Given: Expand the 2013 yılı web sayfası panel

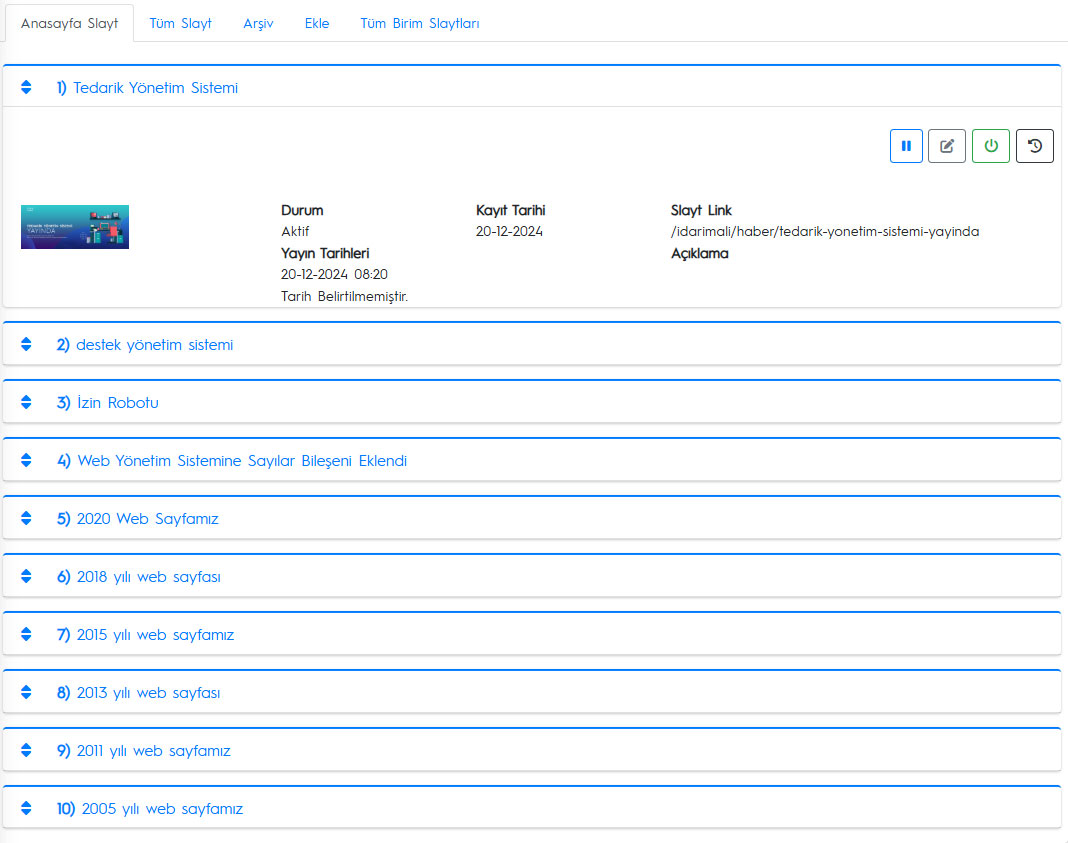Looking at the screenshot, I should tap(138, 693).
